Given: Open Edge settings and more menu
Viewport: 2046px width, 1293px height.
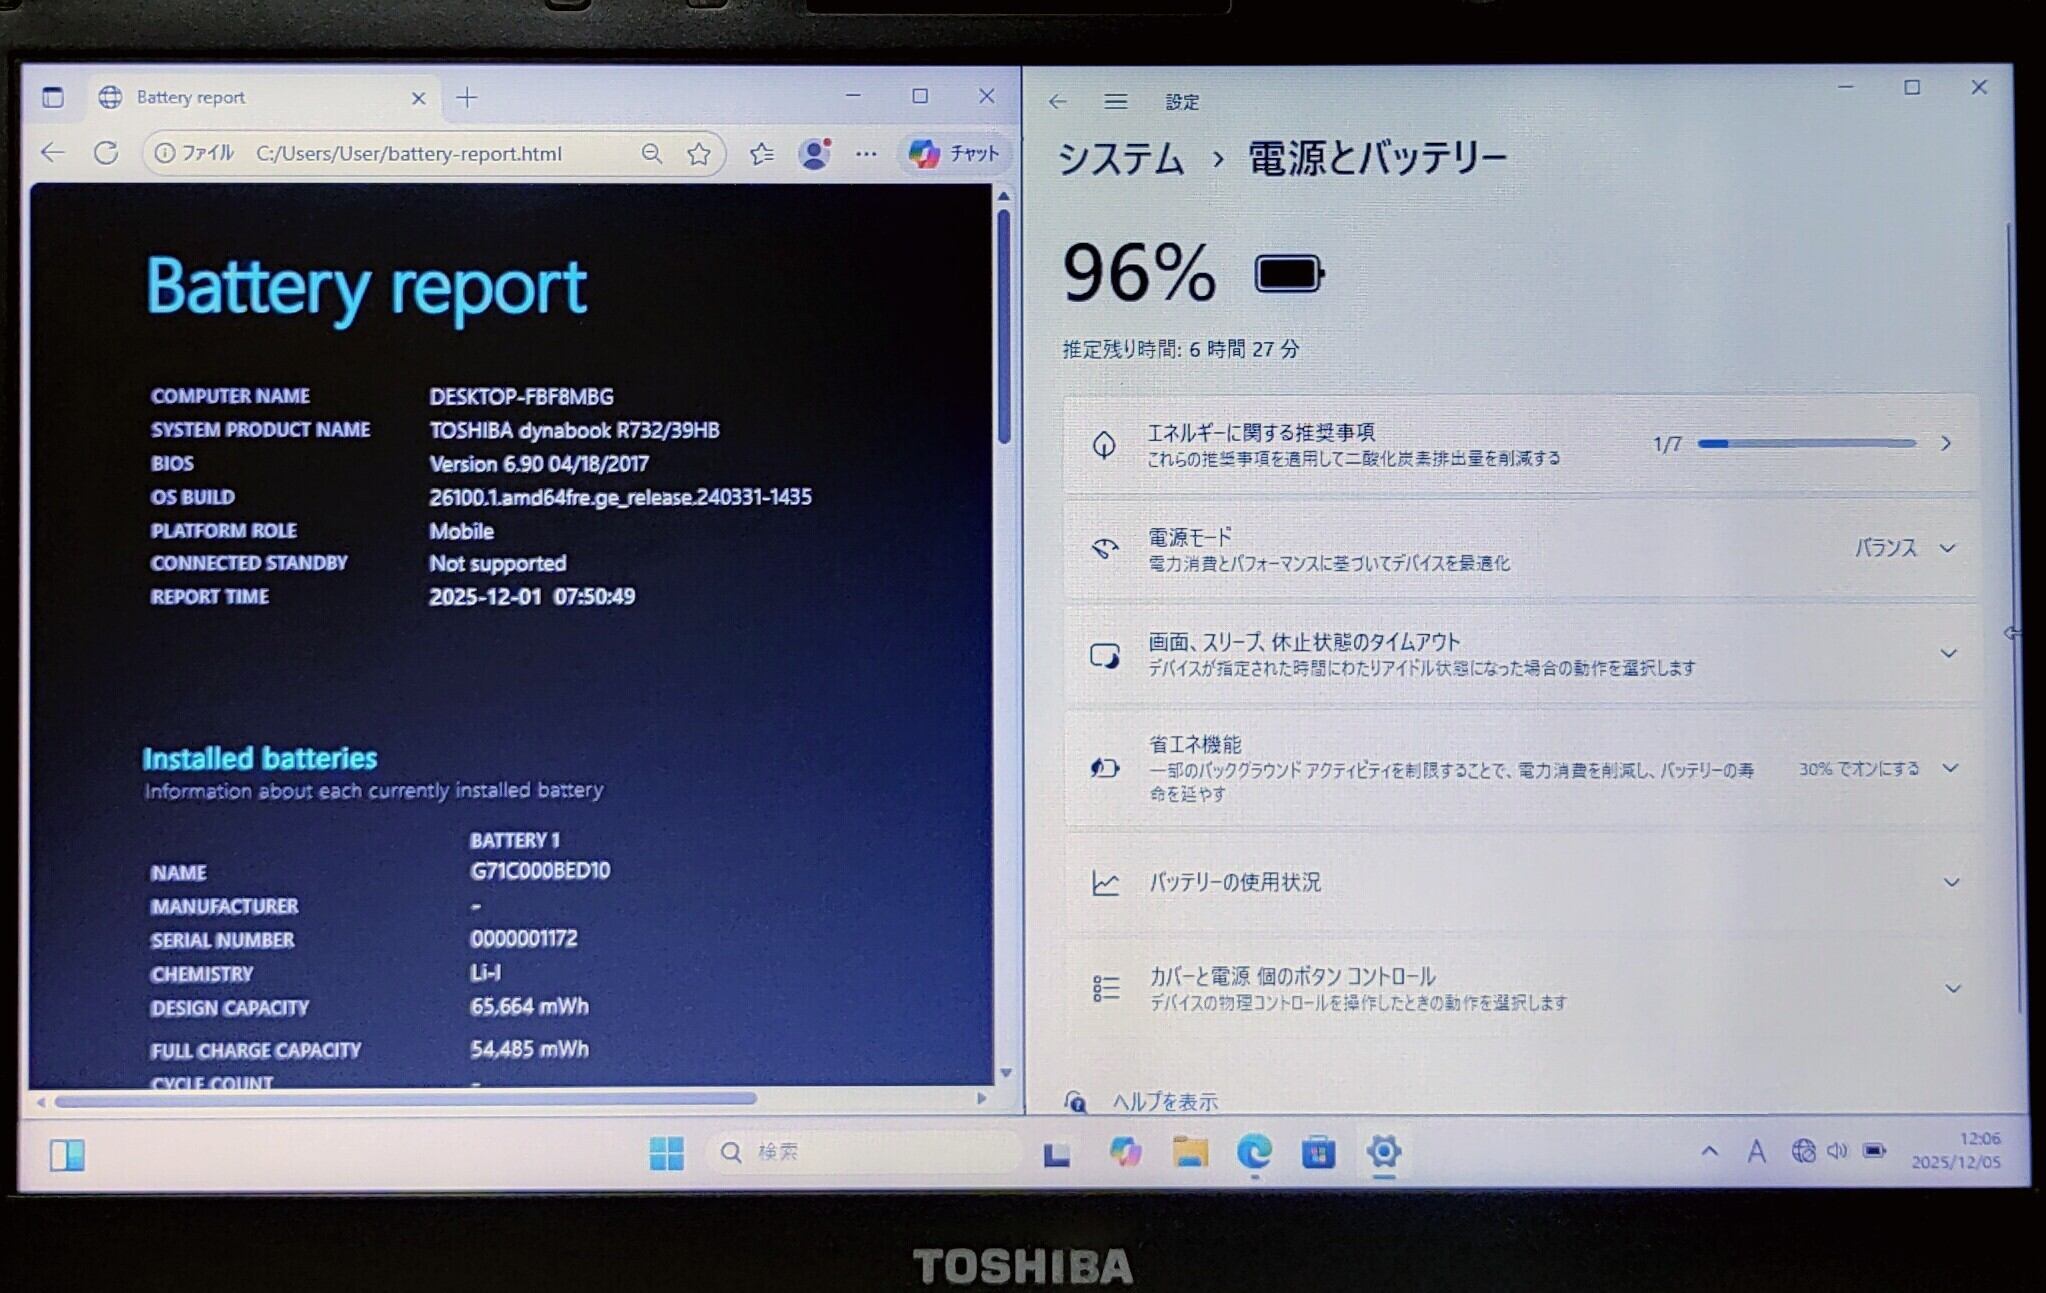Looking at the screenshot, I should point(866,153).
